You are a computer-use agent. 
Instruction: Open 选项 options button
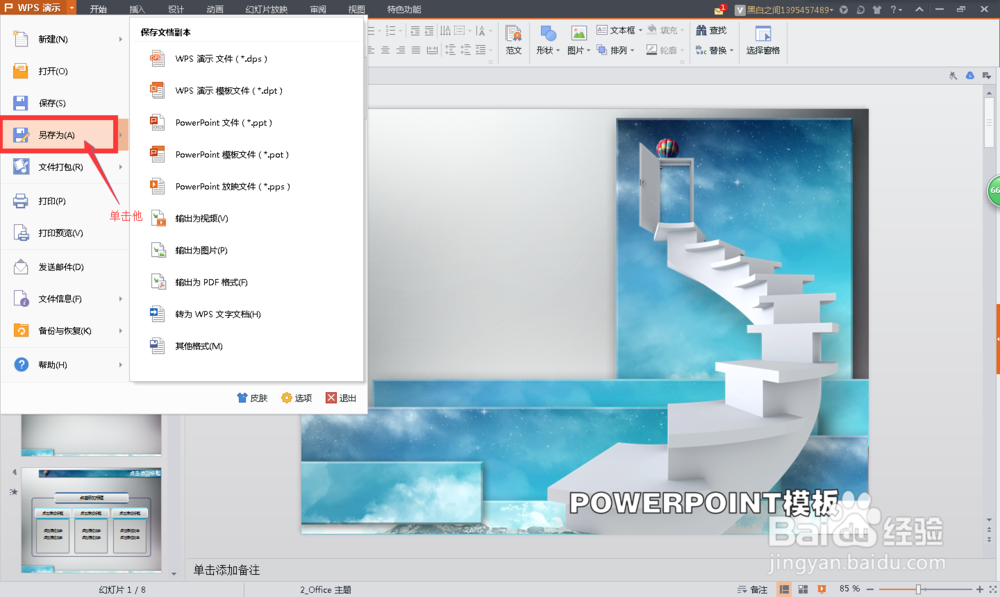[x=297, y=398]
